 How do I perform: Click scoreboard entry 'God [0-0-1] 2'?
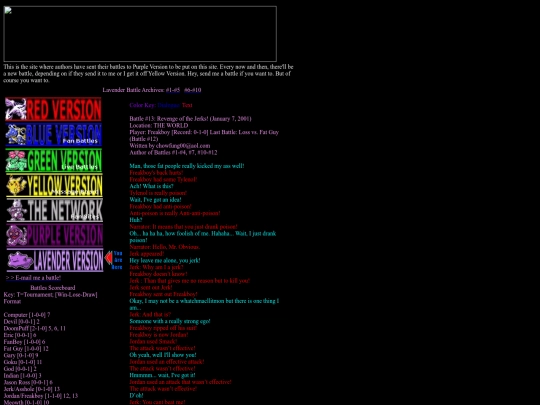pos(20,368)
